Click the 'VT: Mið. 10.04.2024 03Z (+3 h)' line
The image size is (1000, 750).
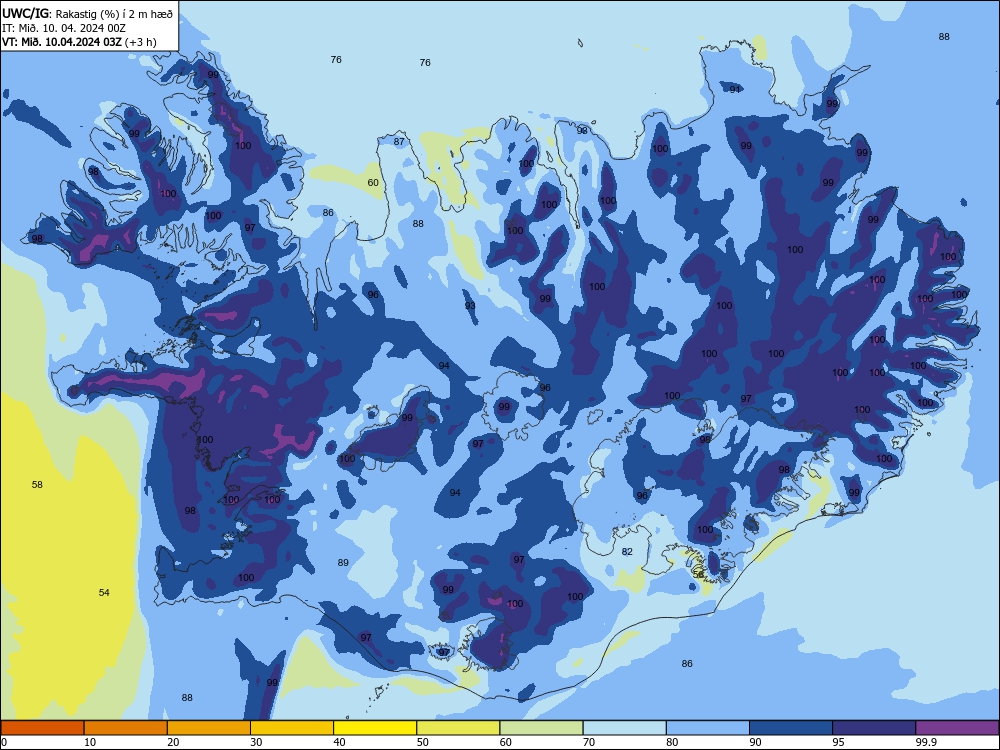click(79, 42)
